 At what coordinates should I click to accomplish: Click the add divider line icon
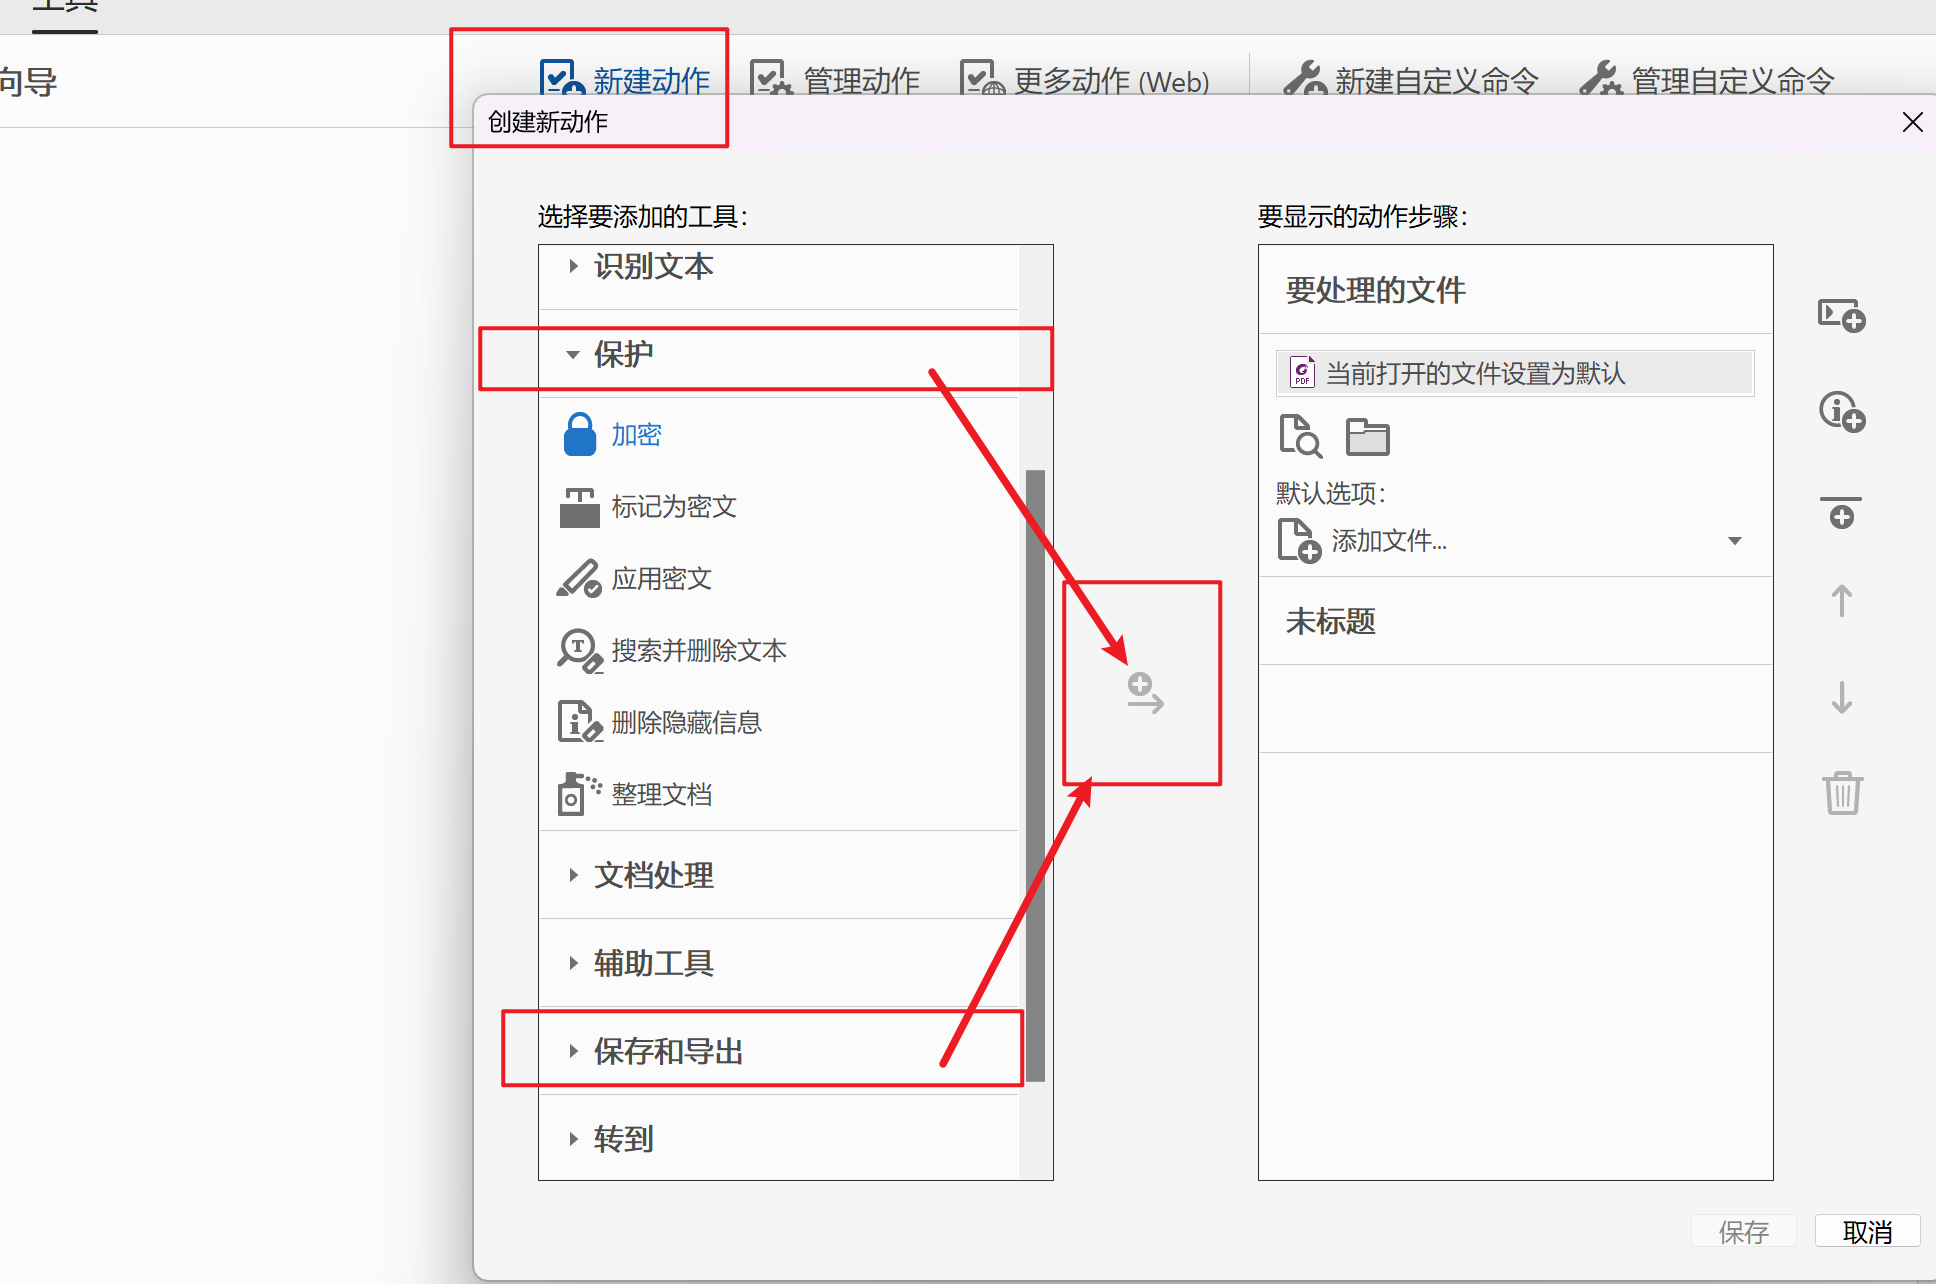(1841, 512)
